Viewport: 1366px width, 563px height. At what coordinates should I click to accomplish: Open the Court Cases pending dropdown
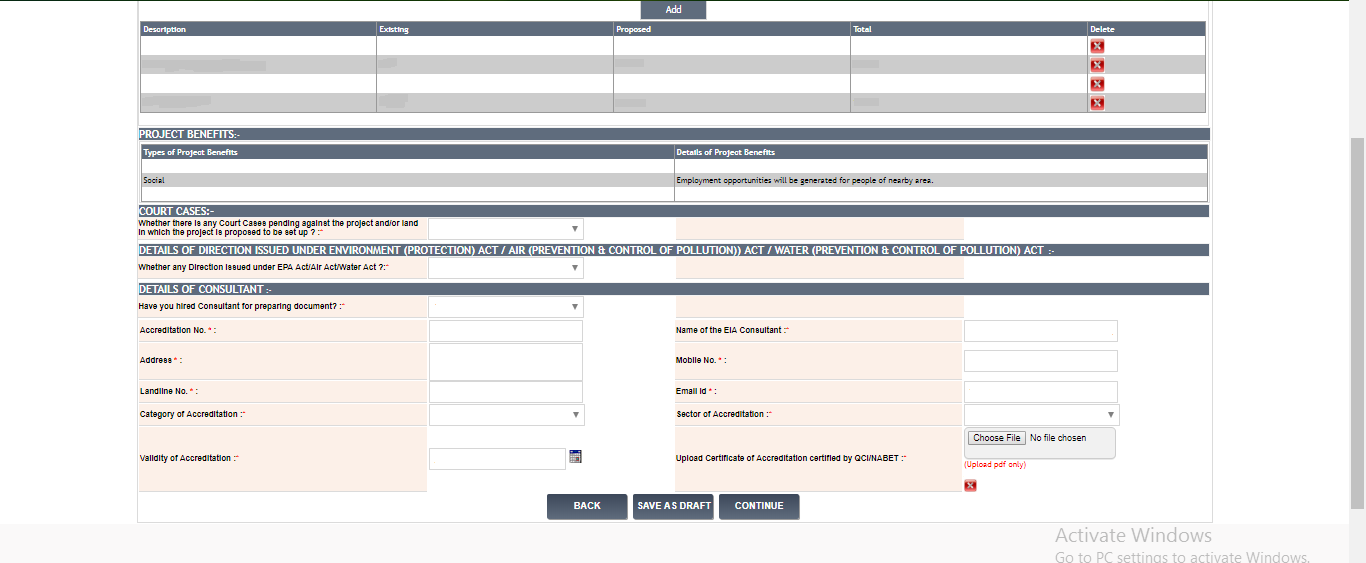(x=506, y=229)
